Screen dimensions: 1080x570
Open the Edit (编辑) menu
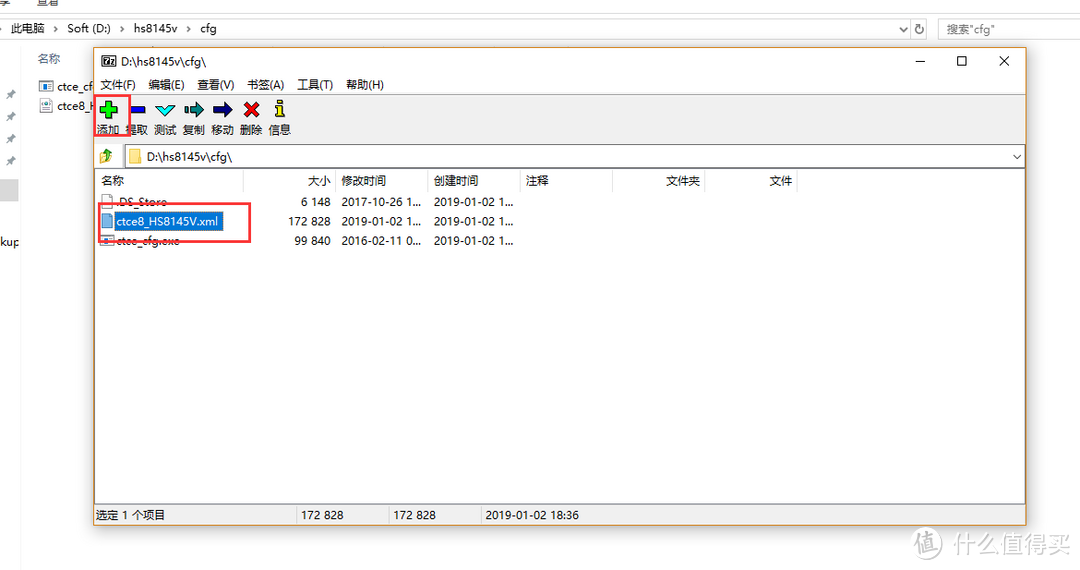pos(166,85)
